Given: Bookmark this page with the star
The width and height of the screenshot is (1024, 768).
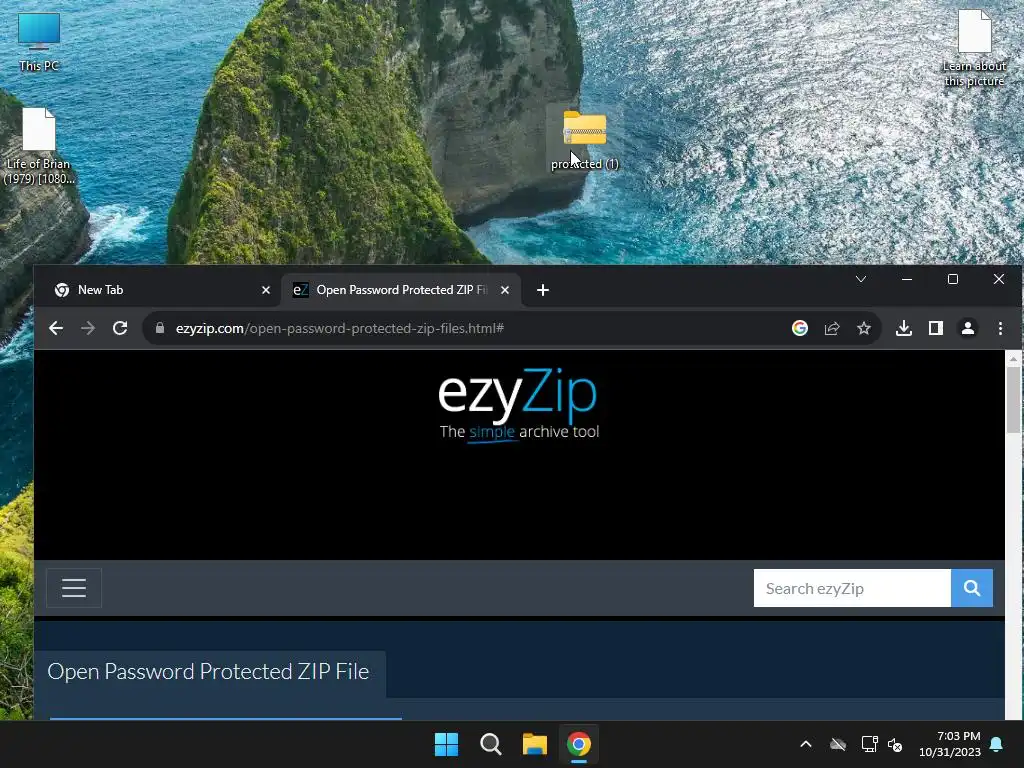Looking at the screenshot, I should pos(864,328).
